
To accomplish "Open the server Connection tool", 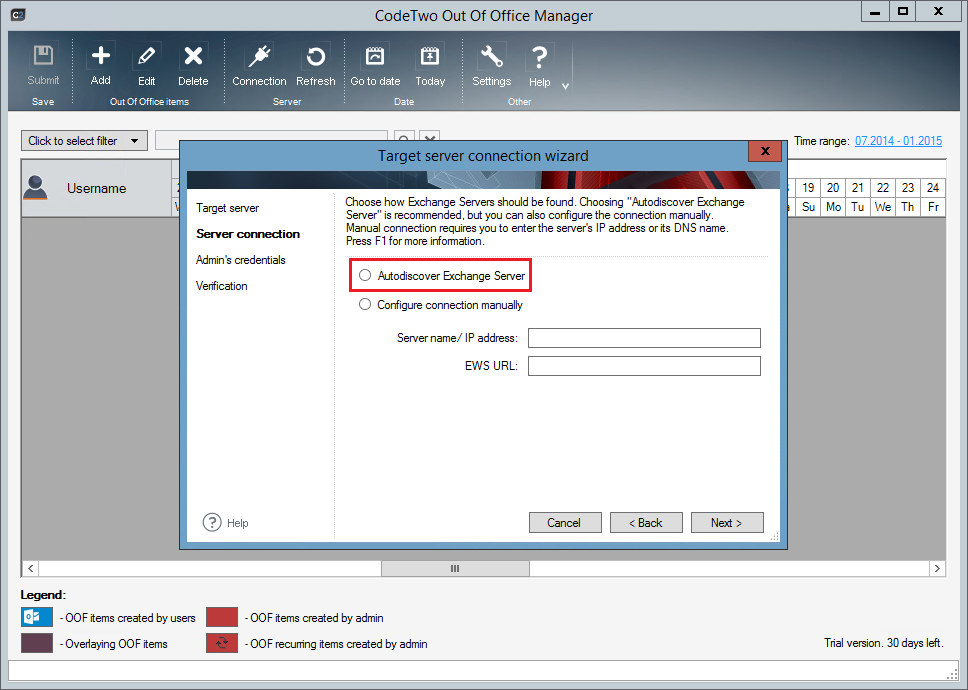I will click(259, 65).
